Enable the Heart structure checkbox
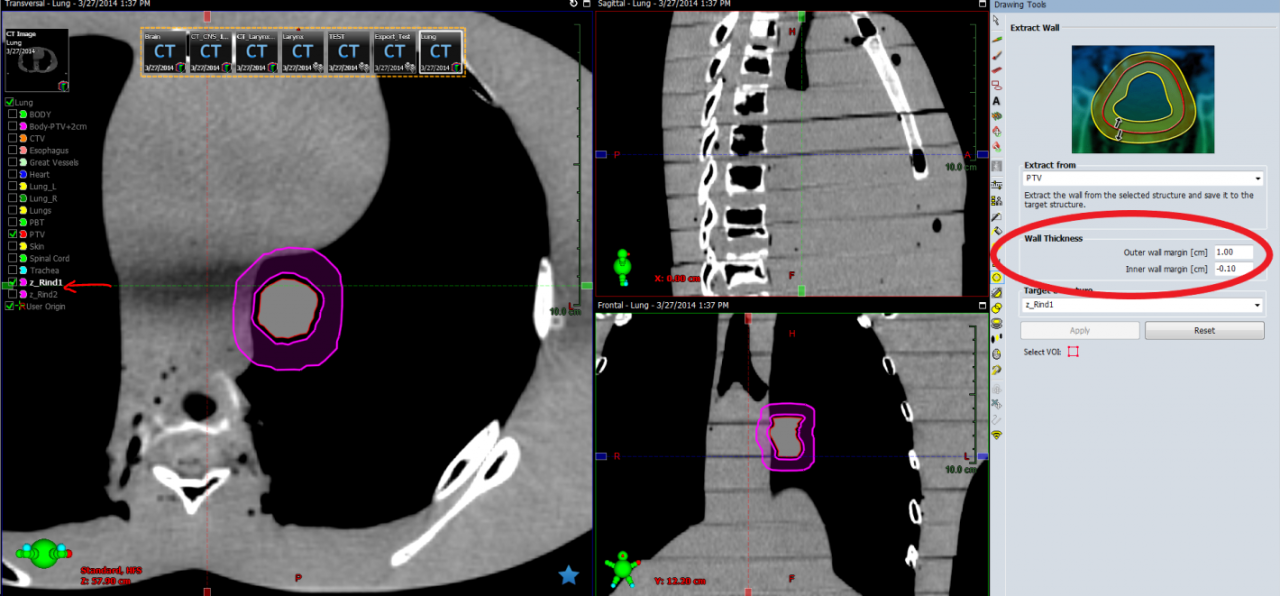The height and width of the screenshot is (596, 1280). [x=13, y=174]
